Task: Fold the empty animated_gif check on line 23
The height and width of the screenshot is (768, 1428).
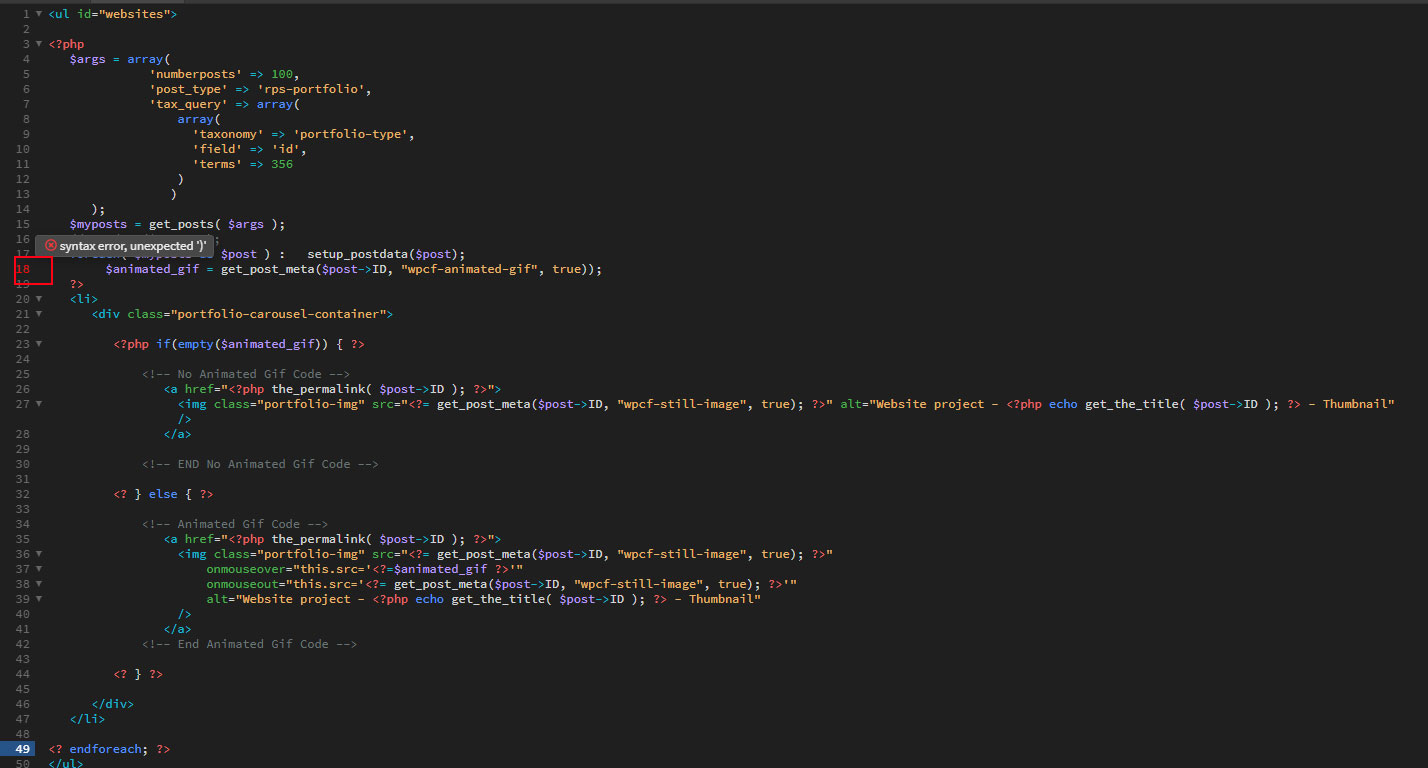Action: click(39, 343)
